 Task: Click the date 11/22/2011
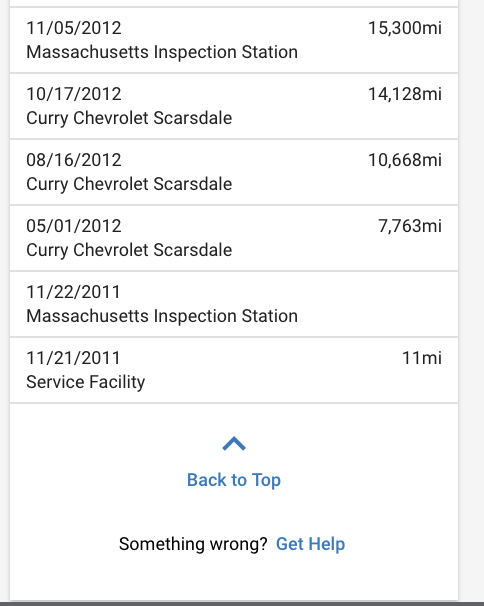73,292
